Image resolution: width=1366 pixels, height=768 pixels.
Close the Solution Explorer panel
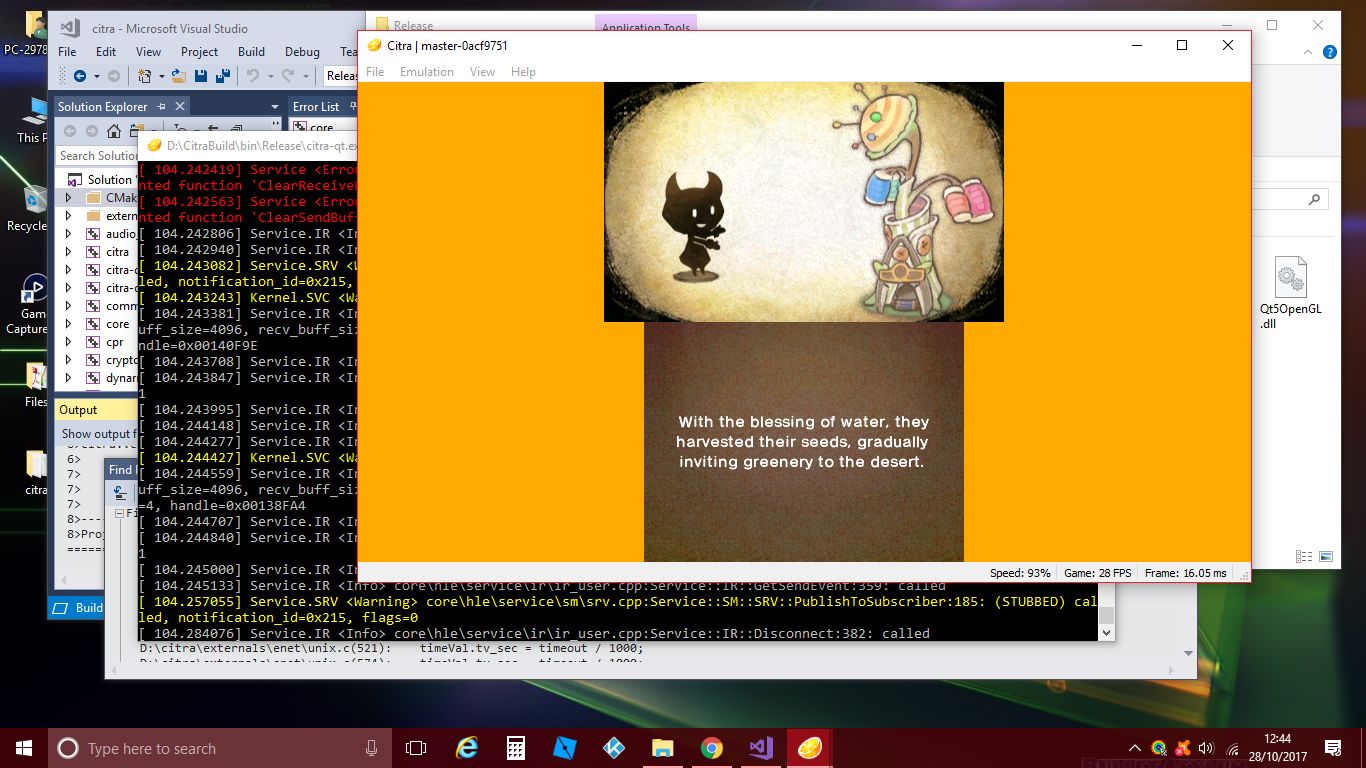coord(181,106)
